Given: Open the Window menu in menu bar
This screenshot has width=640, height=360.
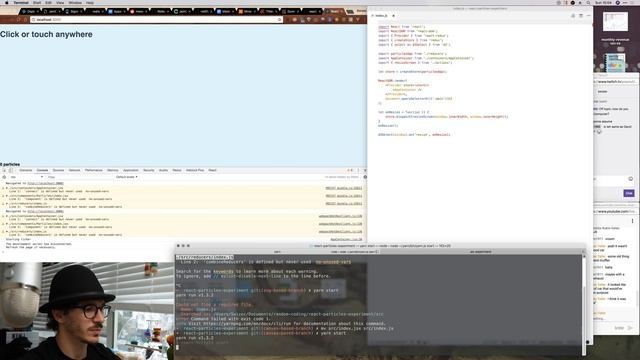Looking at the screenshot, I should coord(75,2).
